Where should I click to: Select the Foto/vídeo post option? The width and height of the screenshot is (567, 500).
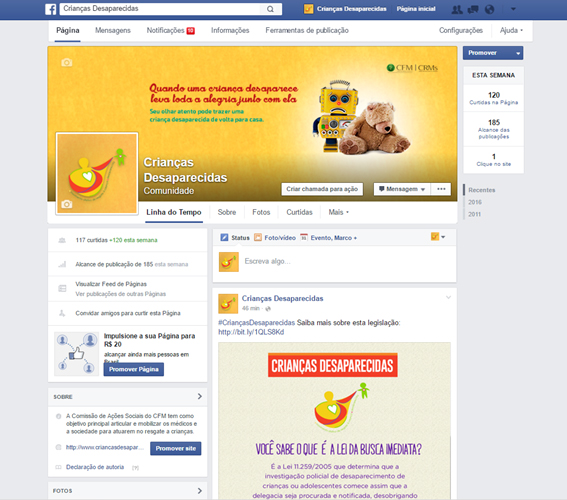coord(275,238)
